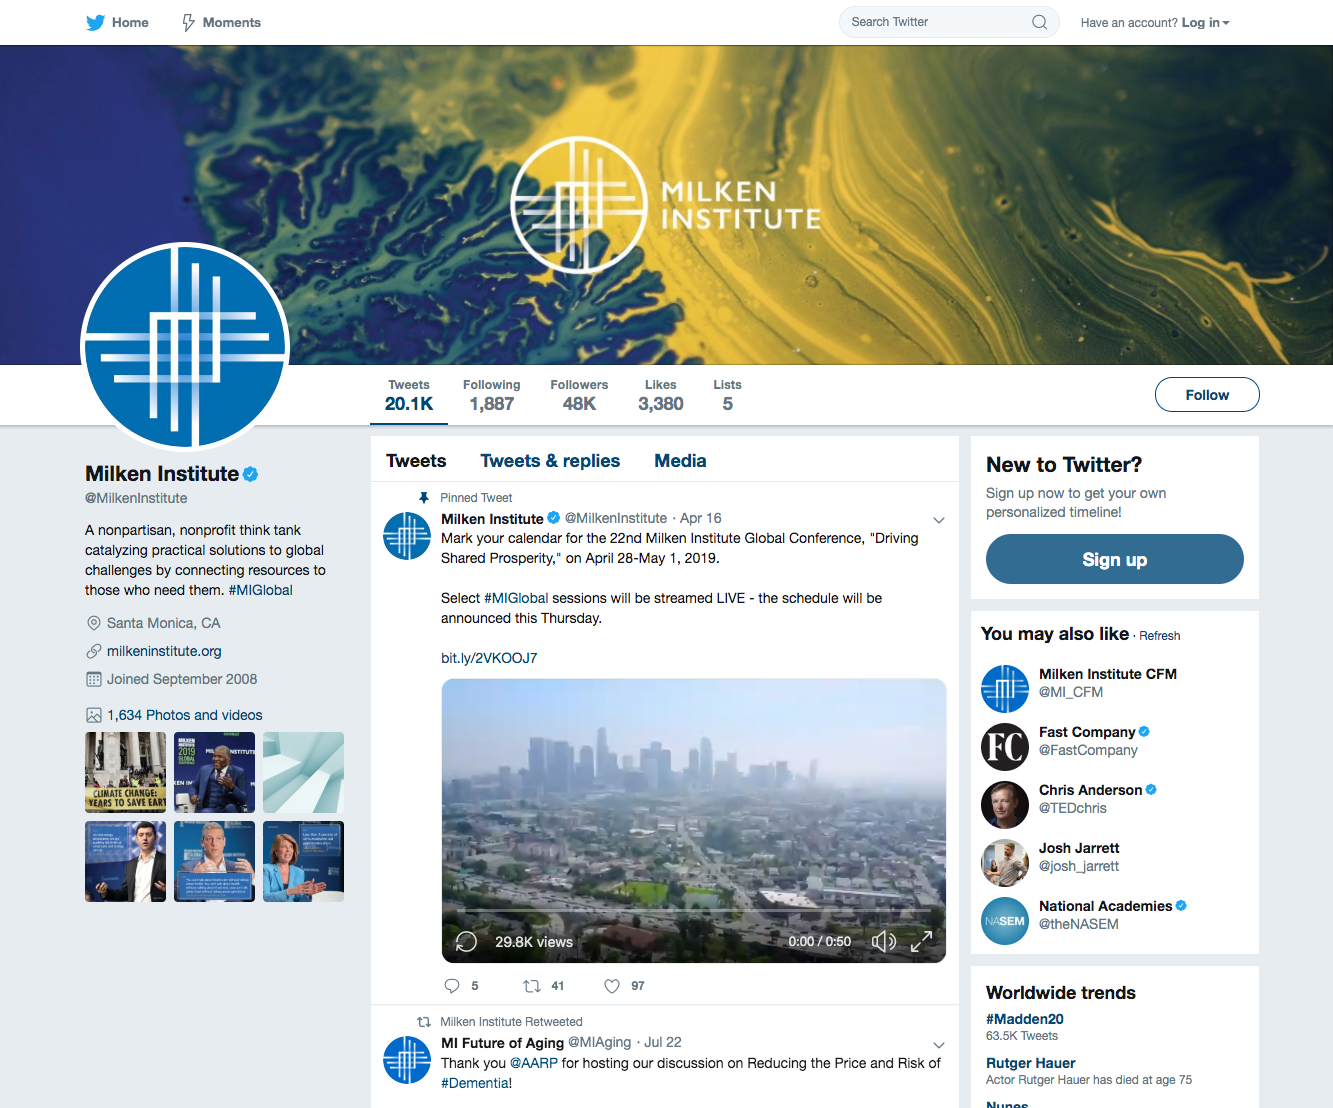The width and height of the screenshot is (1333, 1108).
Task: Open the pinned tweet options chevron
Action: click(x=939, y=520)
